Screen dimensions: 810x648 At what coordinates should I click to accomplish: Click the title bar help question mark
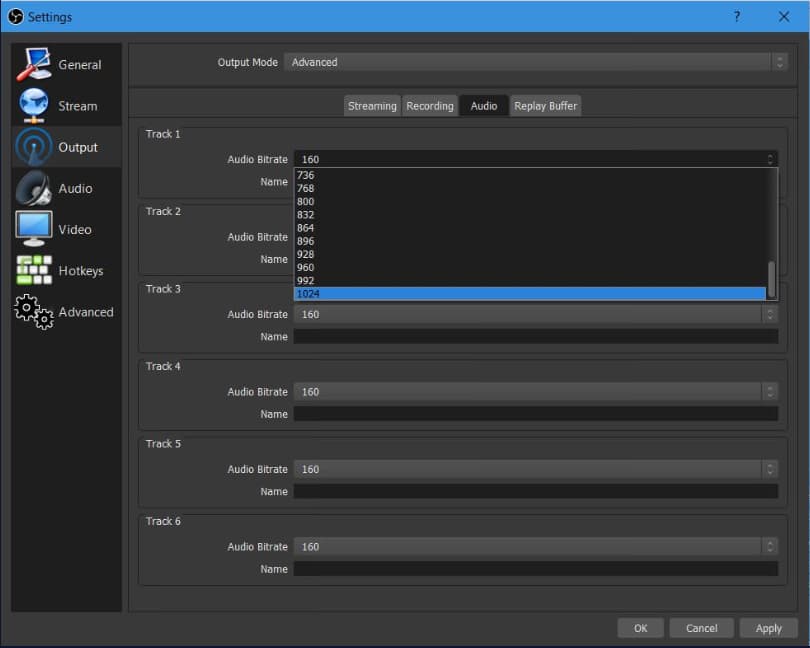(x=737, y=17)
